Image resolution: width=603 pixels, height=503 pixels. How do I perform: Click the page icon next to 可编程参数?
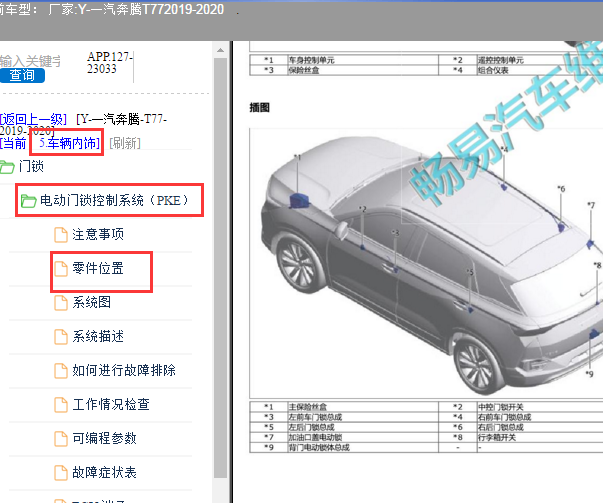(61, 439)
